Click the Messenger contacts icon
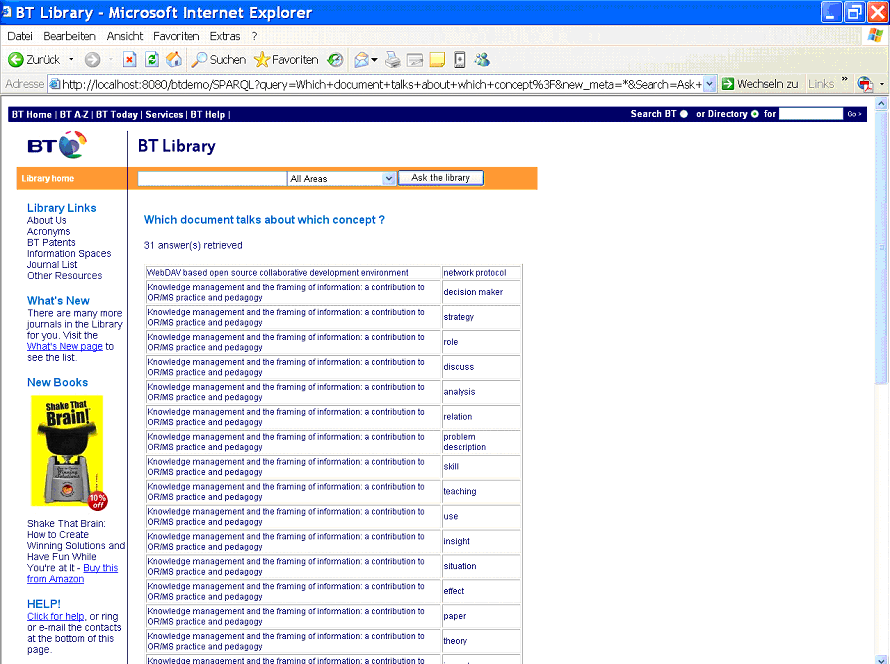The width and height of the screenshot is (890, 664). point(481,60)
